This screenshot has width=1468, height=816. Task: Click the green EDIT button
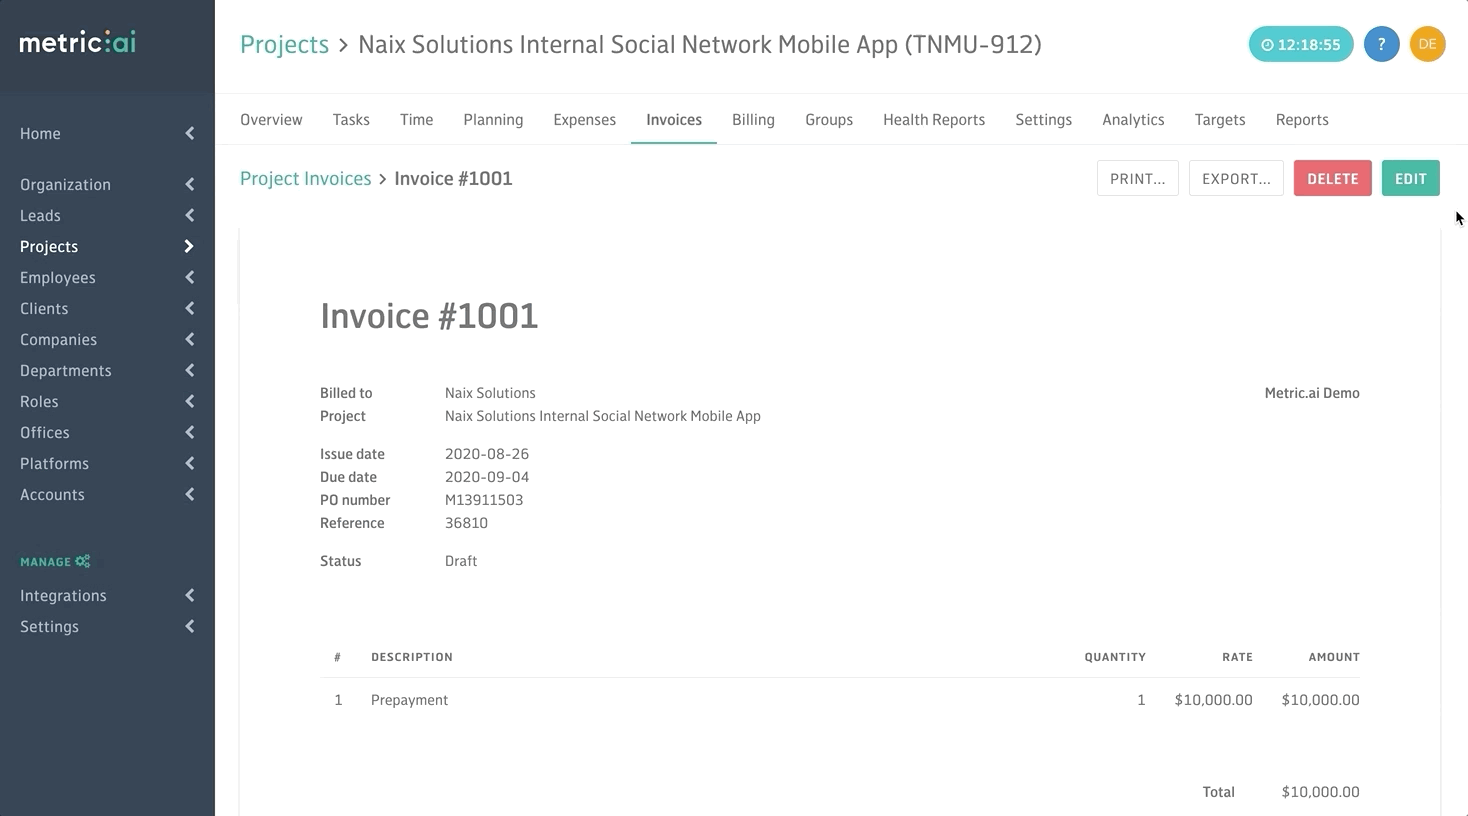tap(1410, 178)
